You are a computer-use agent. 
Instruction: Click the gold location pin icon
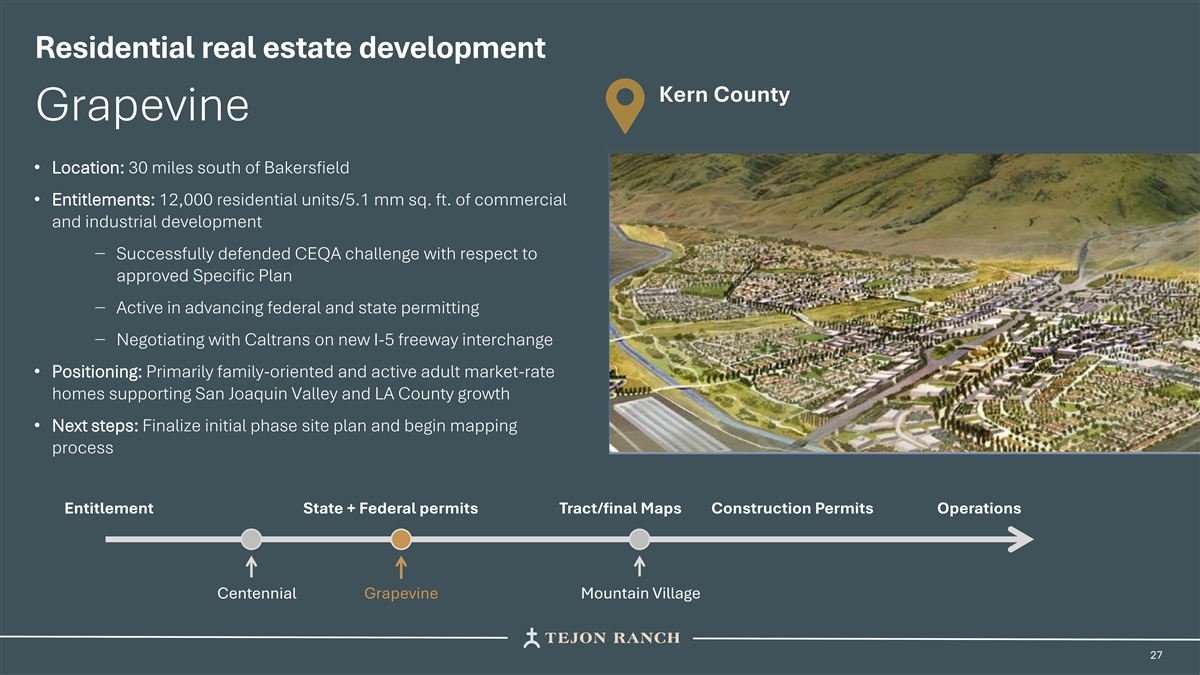[625, 103]
